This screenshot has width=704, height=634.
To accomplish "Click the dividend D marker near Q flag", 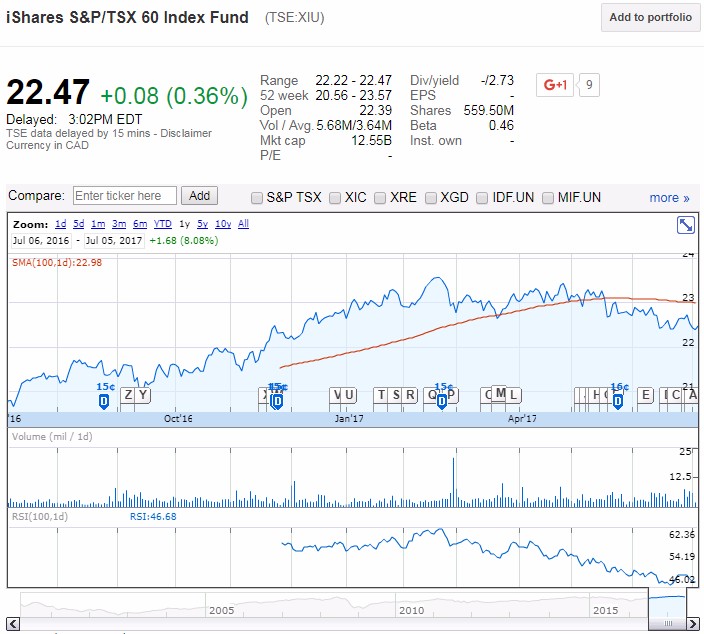I will point(441,401).
